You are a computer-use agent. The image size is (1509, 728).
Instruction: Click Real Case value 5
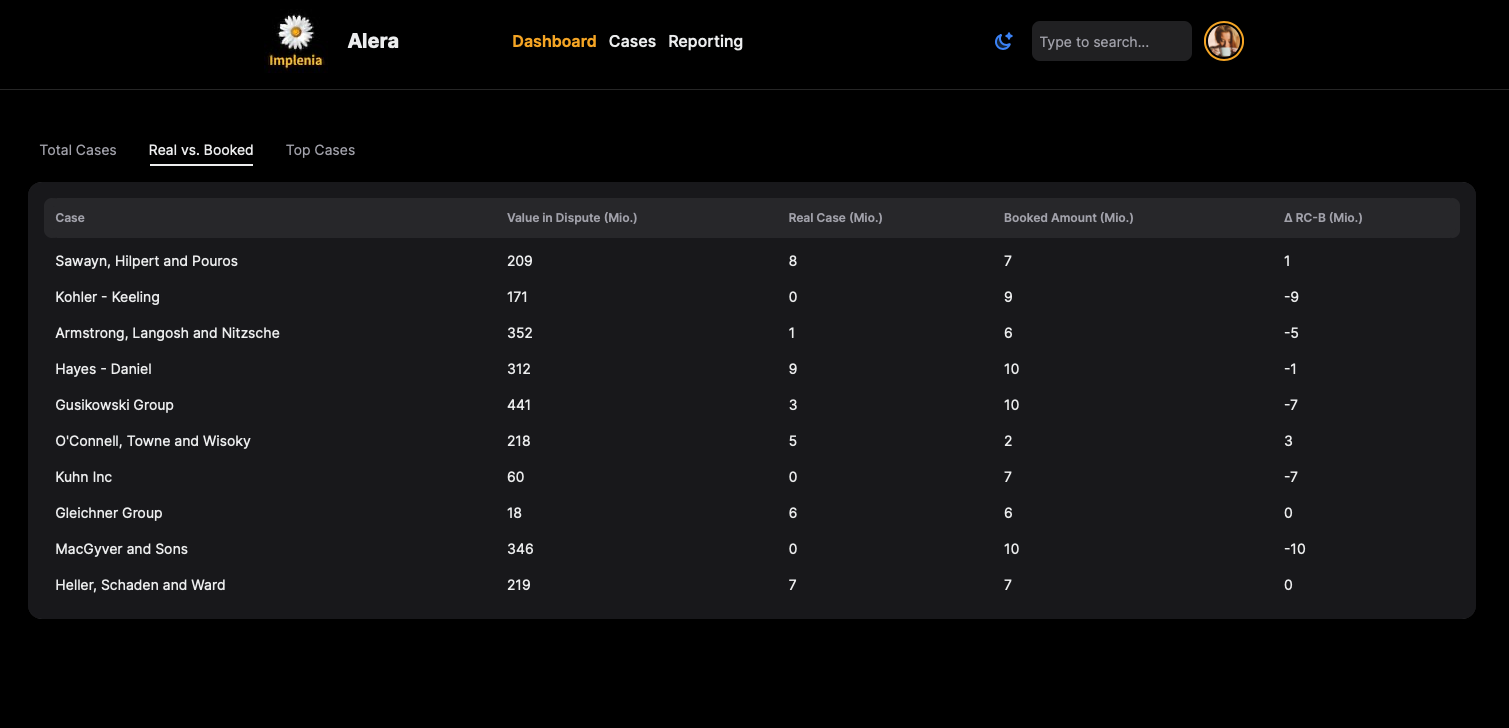click(x=792, y=441)
